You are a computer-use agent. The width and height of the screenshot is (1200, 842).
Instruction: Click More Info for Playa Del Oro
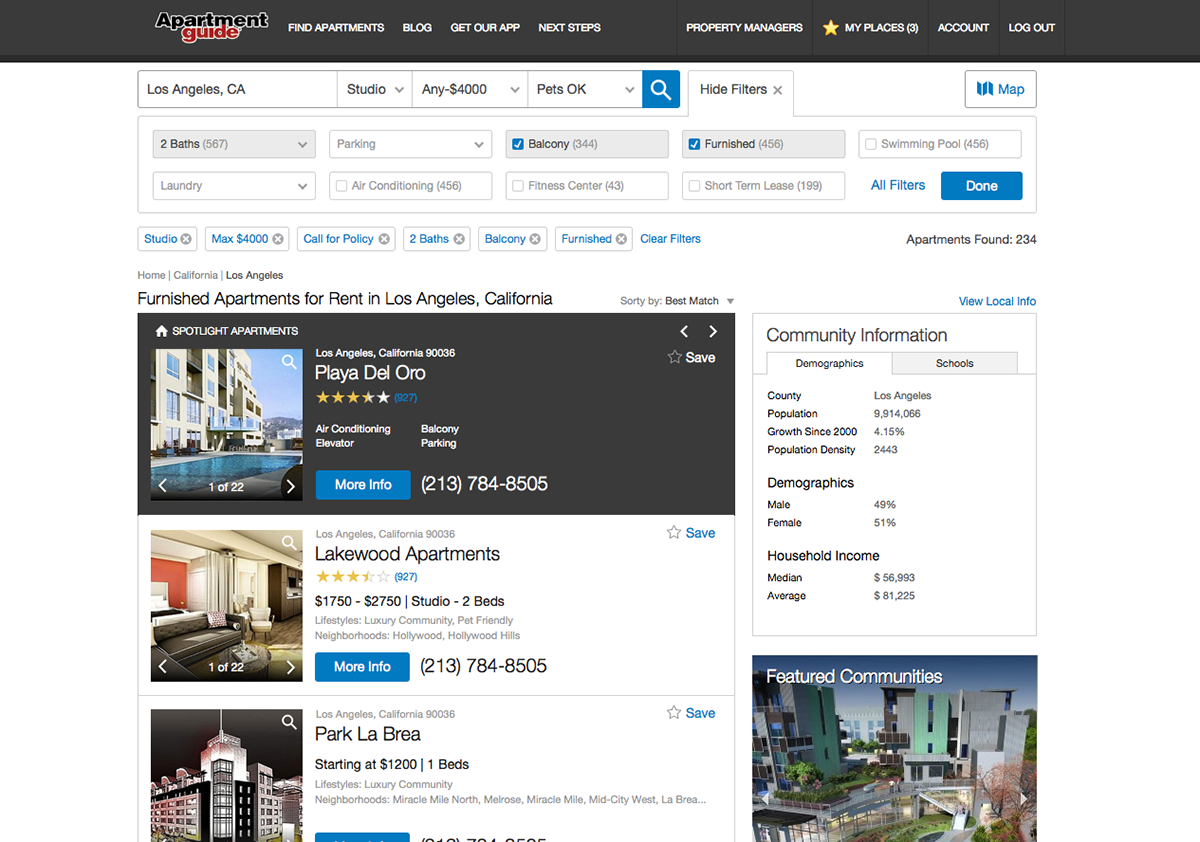coord(363,485)
